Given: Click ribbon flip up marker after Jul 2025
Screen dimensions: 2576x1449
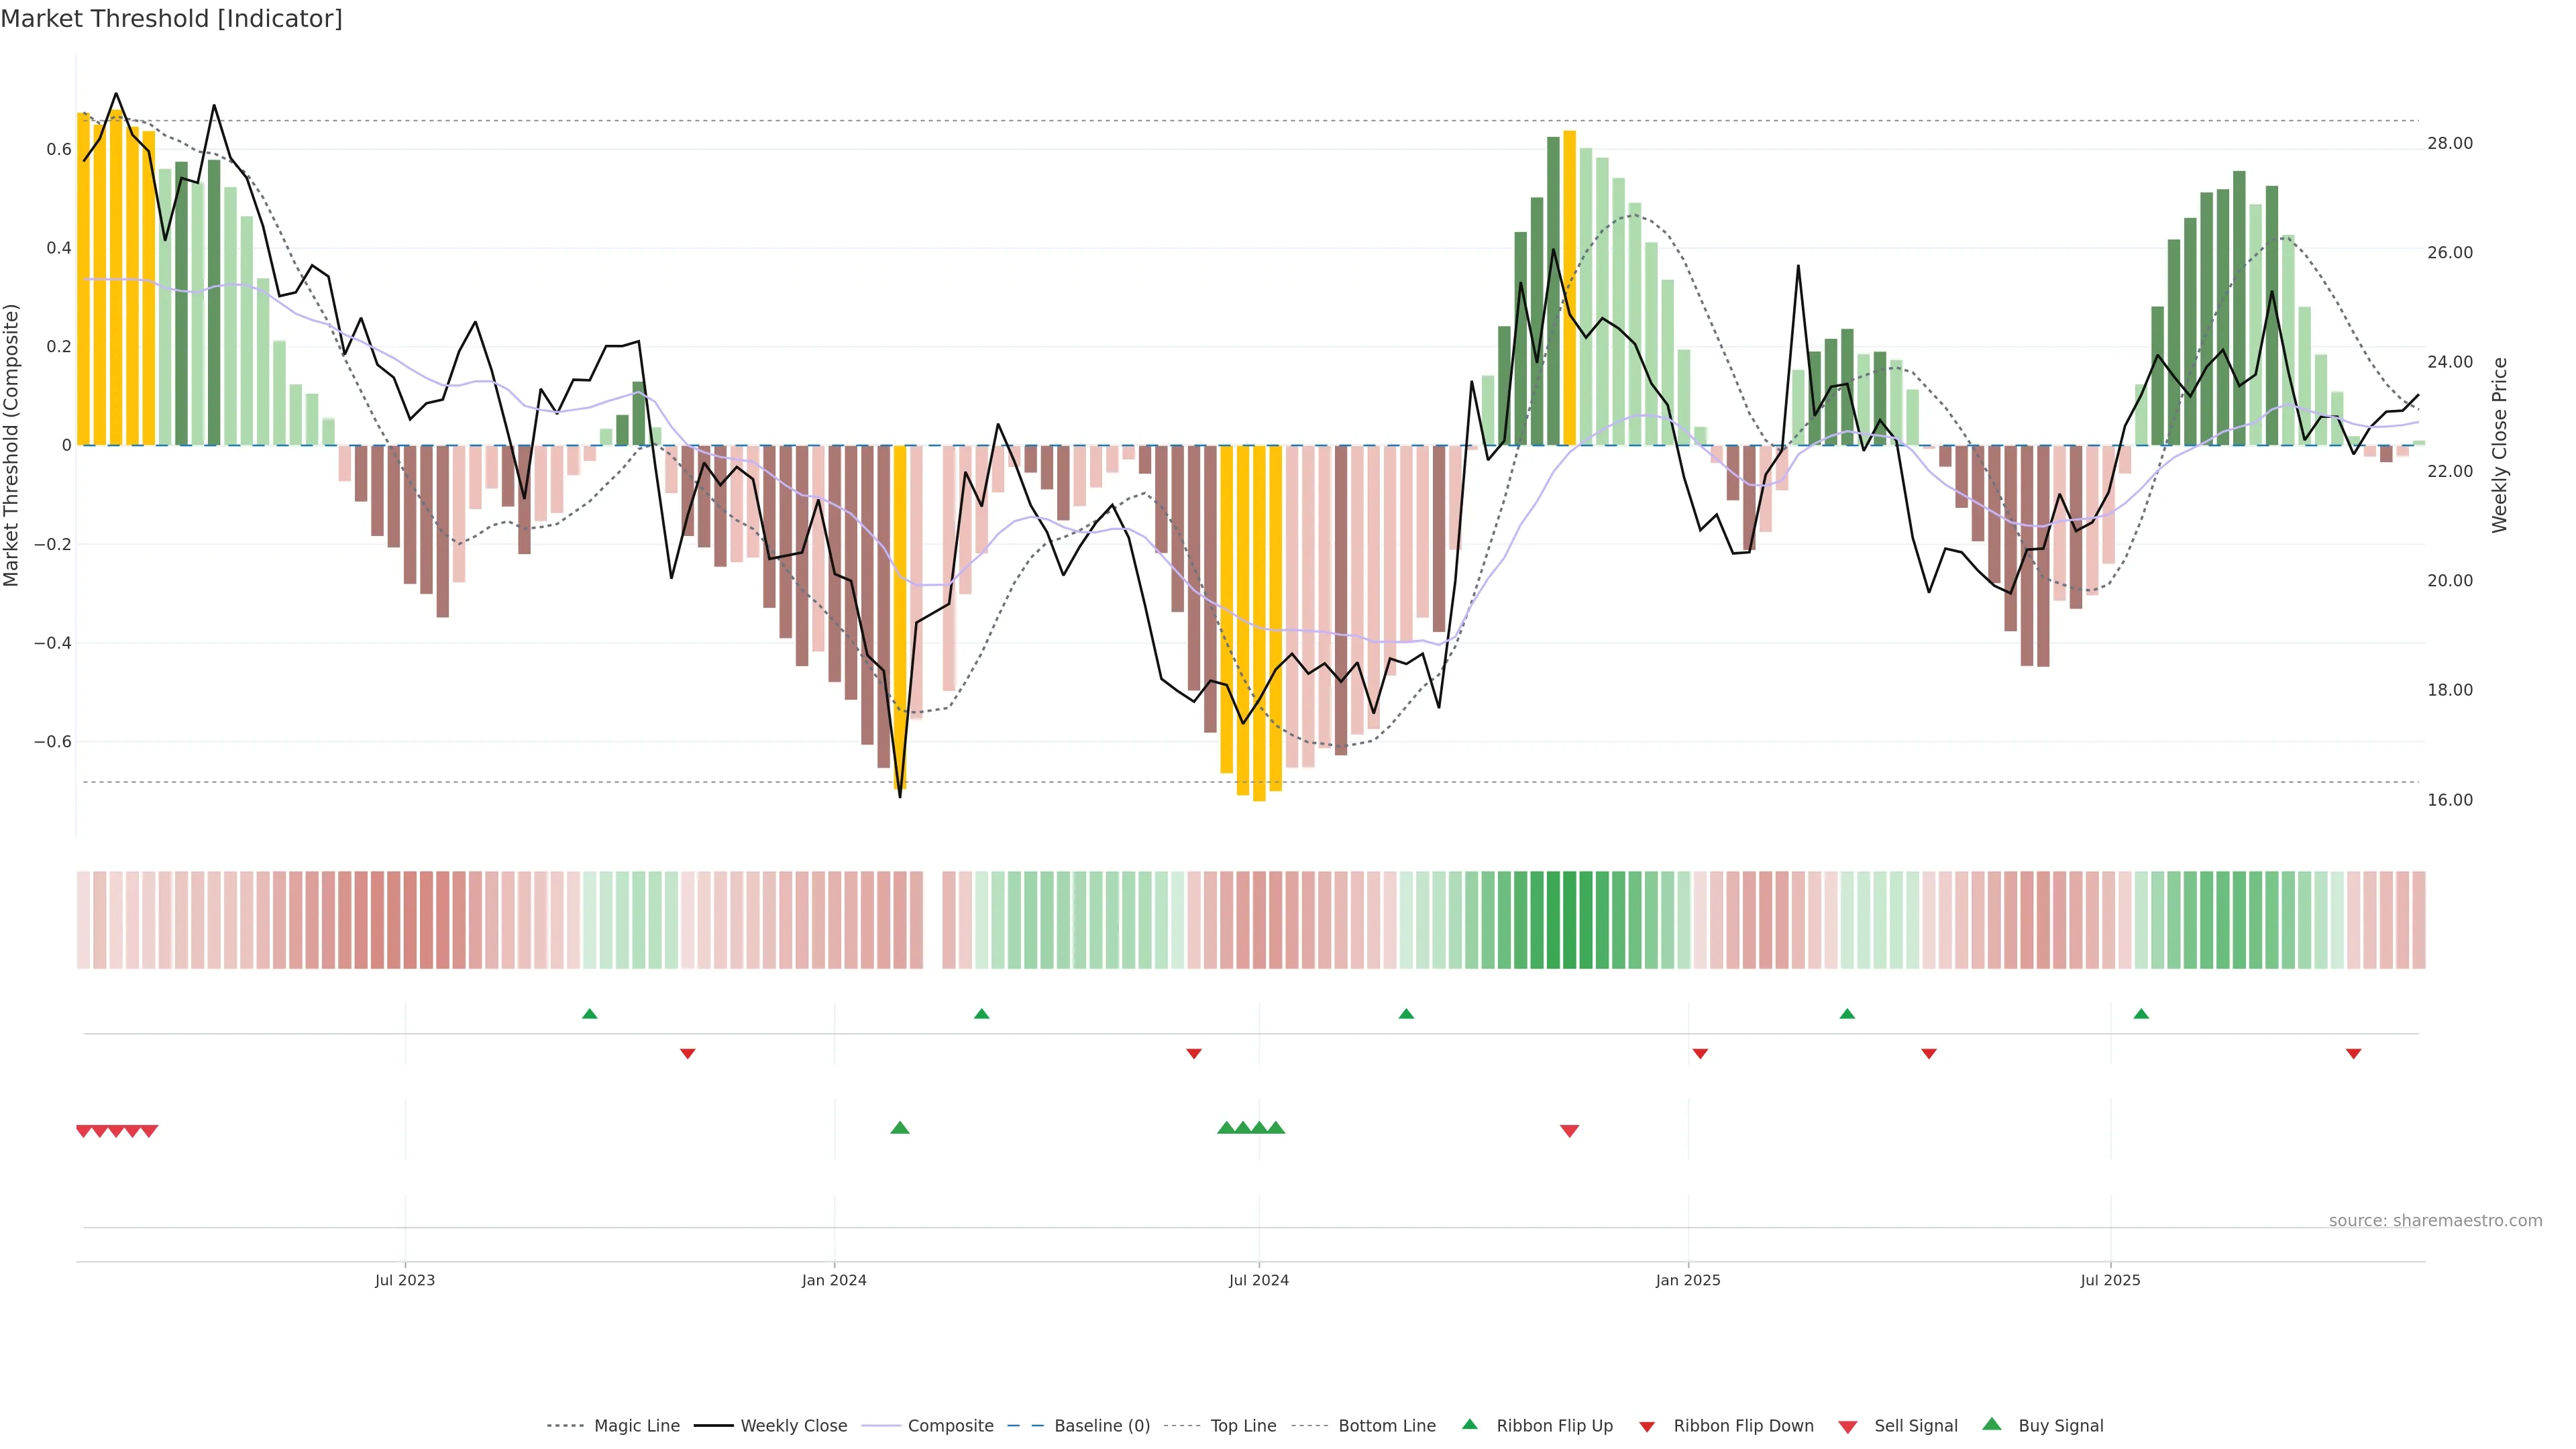Looking at the screenshot, I should pos(2141,1014).
